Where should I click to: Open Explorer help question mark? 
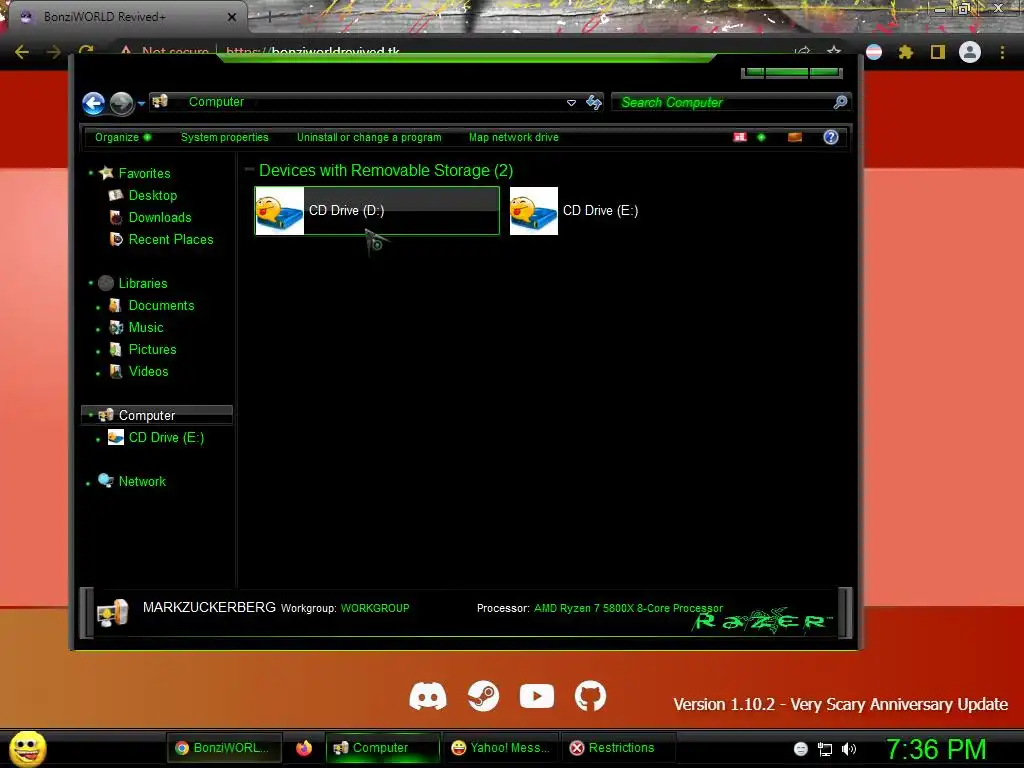831,137
